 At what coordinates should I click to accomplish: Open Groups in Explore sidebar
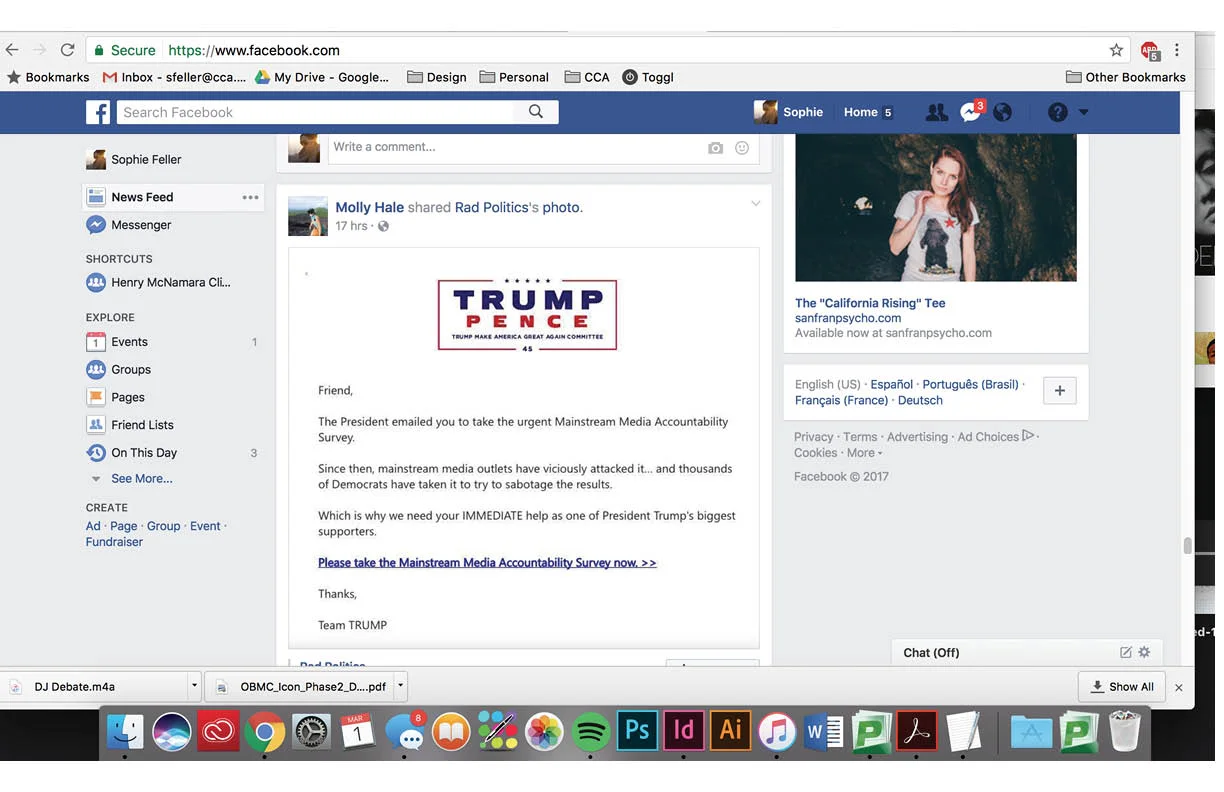[131, 369]
